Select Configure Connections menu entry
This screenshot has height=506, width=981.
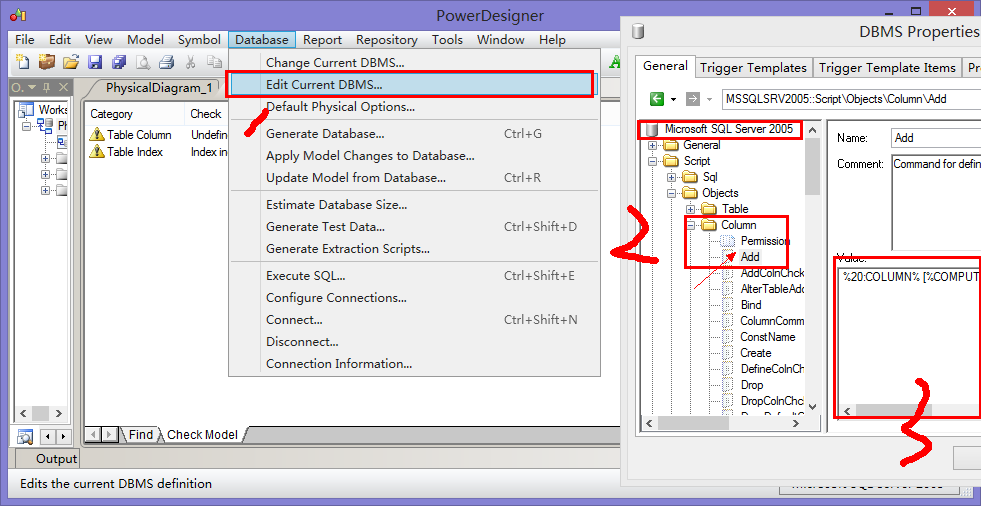414,298
